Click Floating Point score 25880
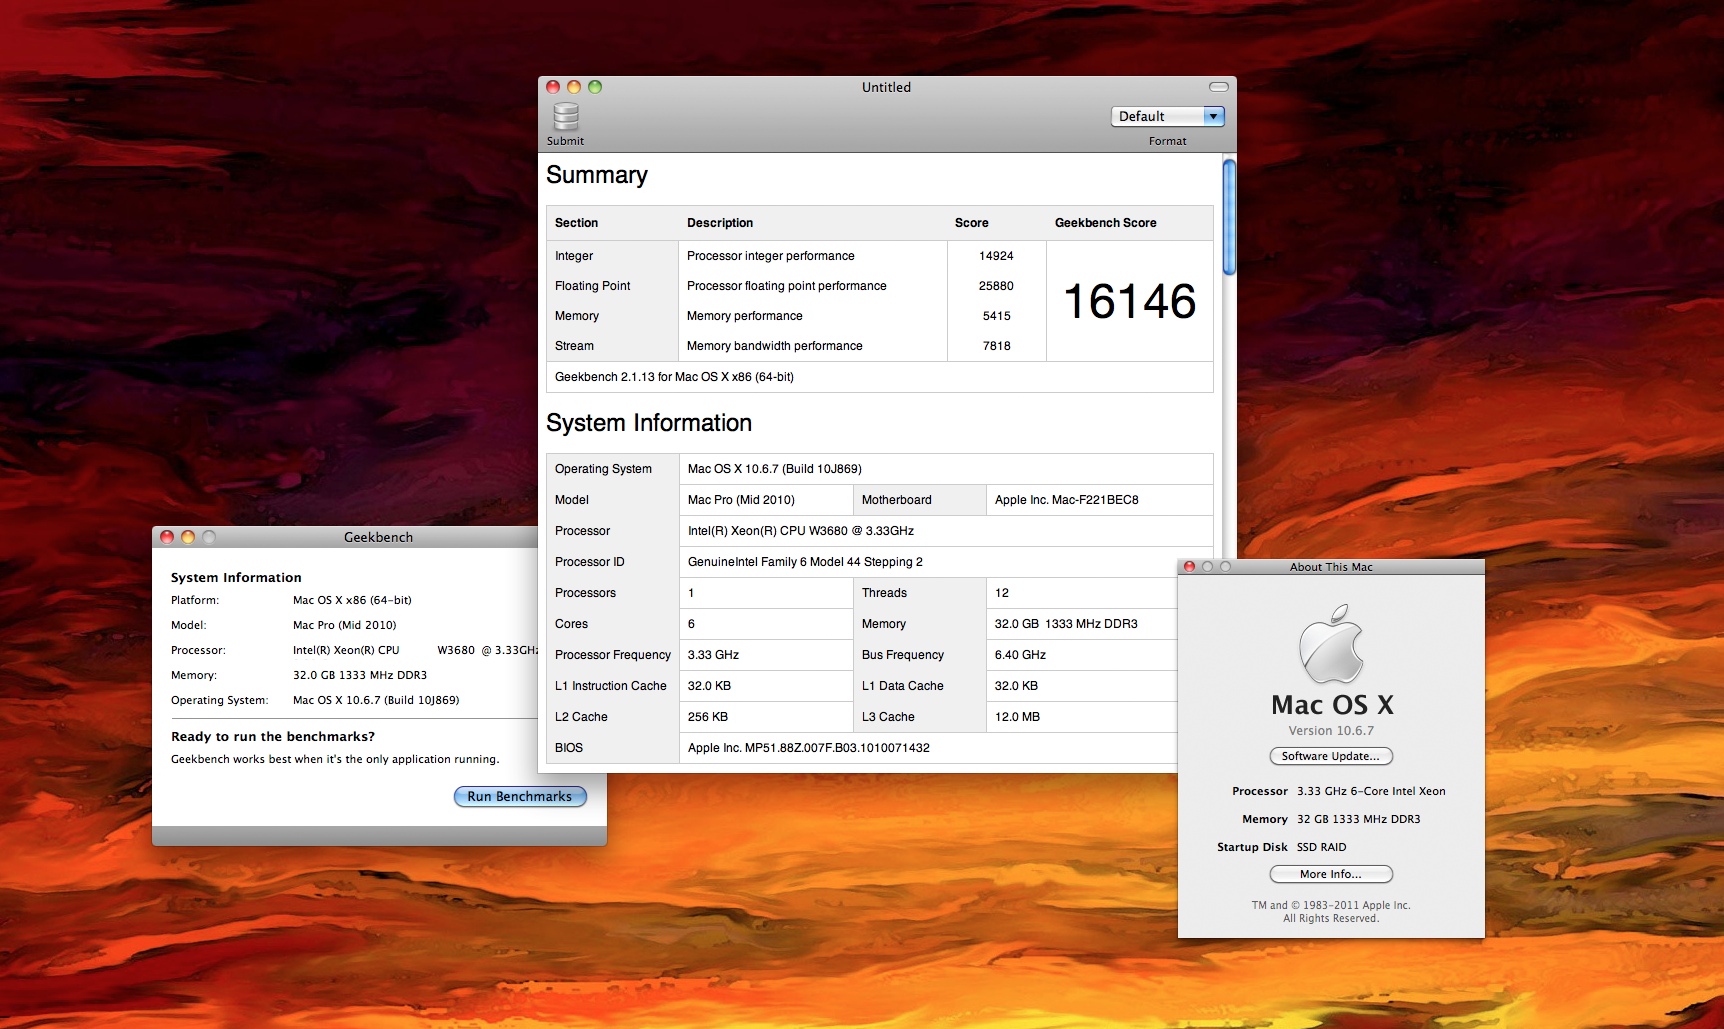1724x1029 pixels. click(996, 286)
